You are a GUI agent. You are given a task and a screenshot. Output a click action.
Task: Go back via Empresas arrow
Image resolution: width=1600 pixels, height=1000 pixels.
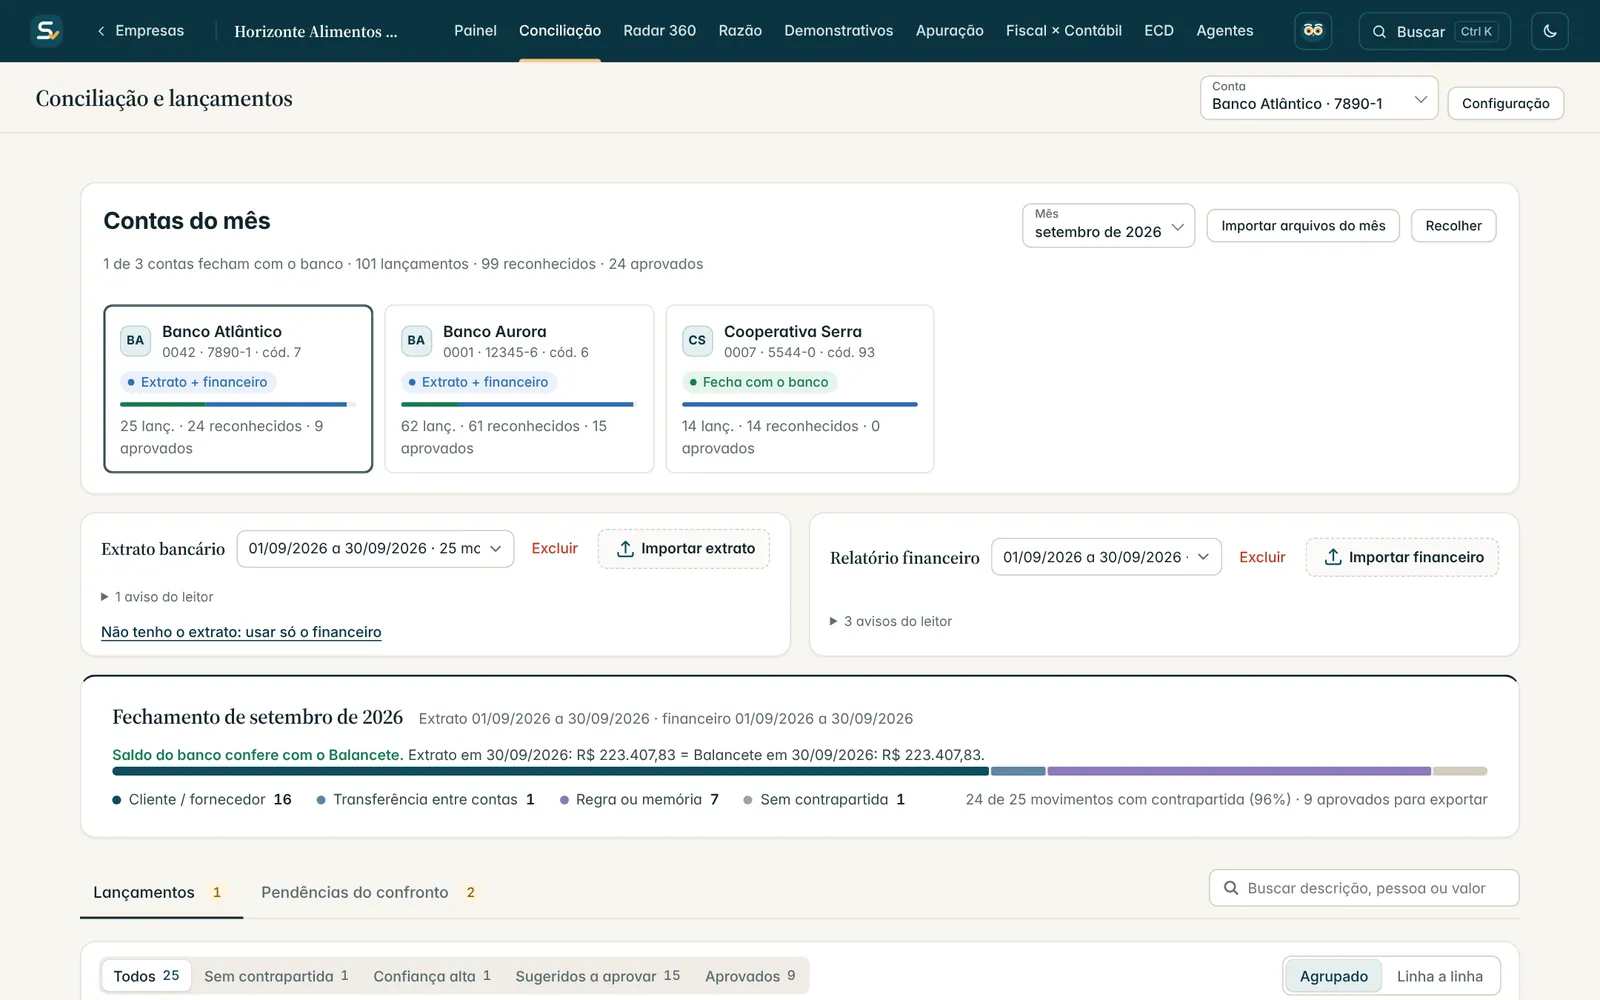coord(101,31)
